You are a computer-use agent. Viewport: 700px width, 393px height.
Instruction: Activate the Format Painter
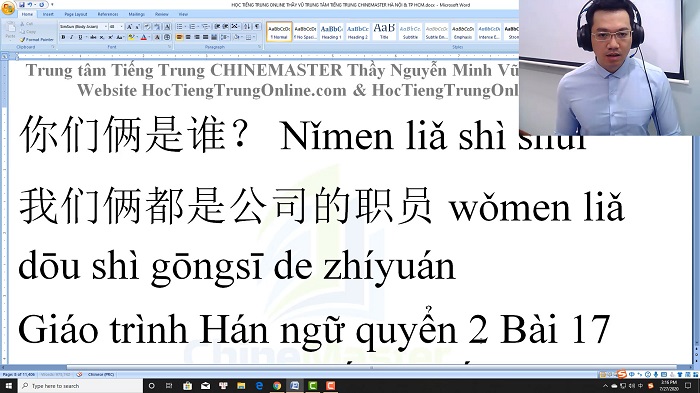pos(38,39)
